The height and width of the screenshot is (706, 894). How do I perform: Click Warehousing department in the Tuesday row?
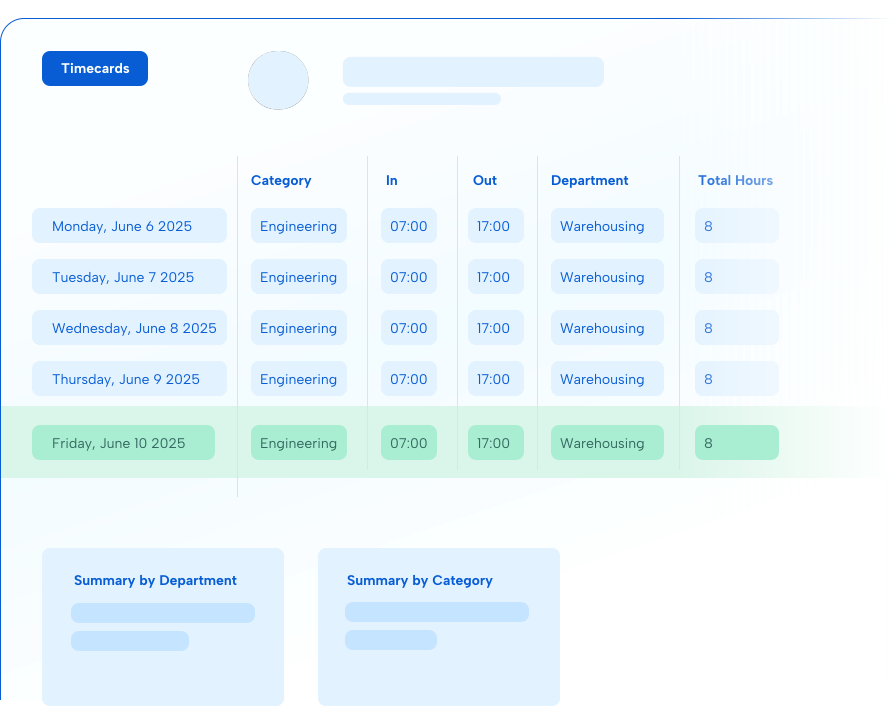click(607, 277)
